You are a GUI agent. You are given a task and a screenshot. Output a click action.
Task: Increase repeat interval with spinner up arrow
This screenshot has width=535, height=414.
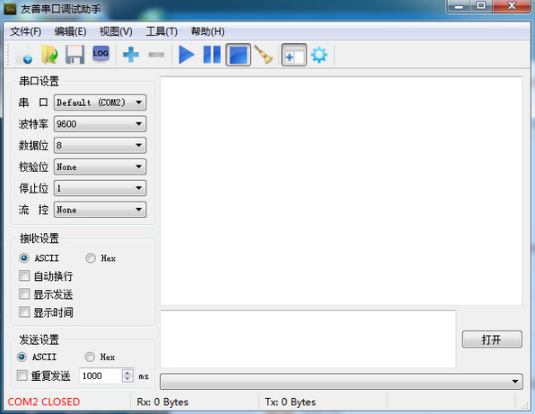click(128, 373)
